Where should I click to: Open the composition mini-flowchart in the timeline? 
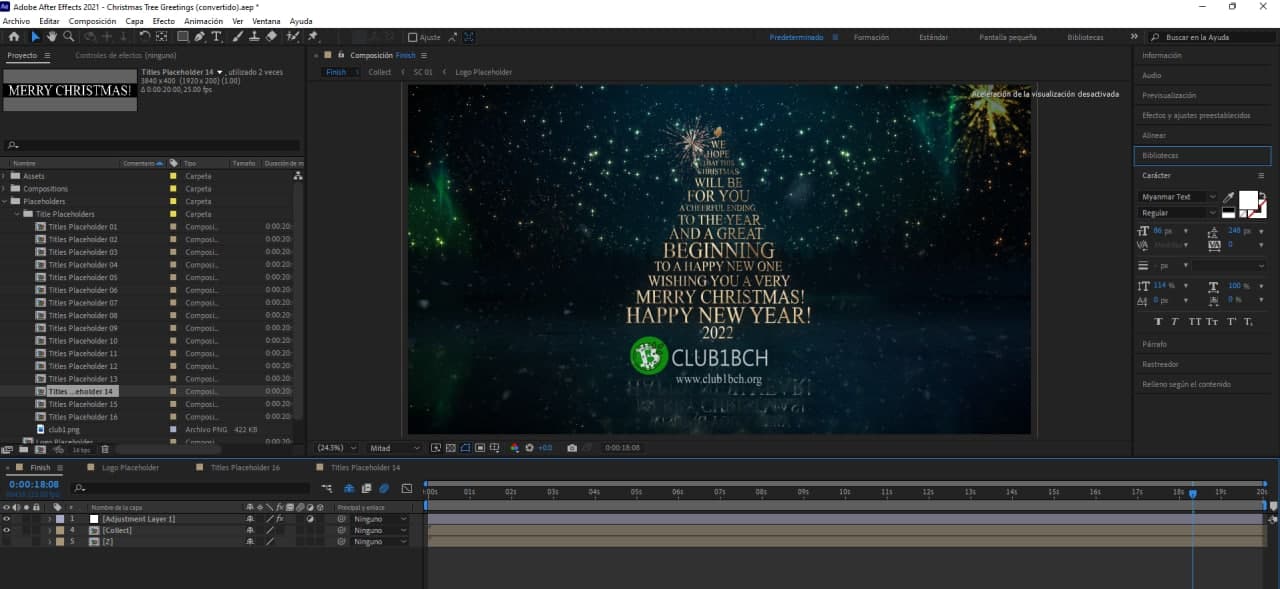click(327, 488)
